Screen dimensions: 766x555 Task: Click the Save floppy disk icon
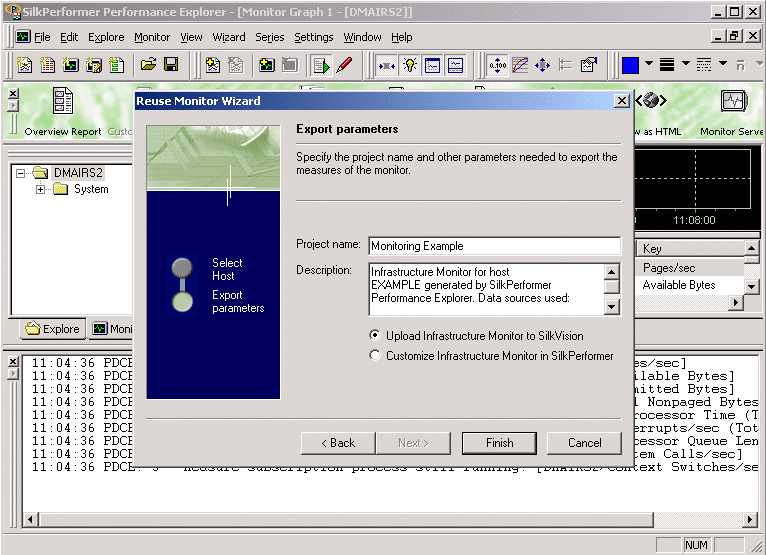pos(171,64)
